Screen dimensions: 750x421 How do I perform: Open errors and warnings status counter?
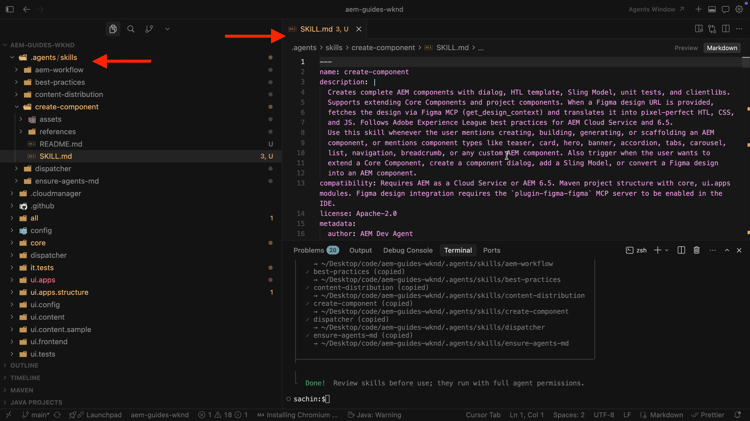pyautogui.click(x=223, y=415)
